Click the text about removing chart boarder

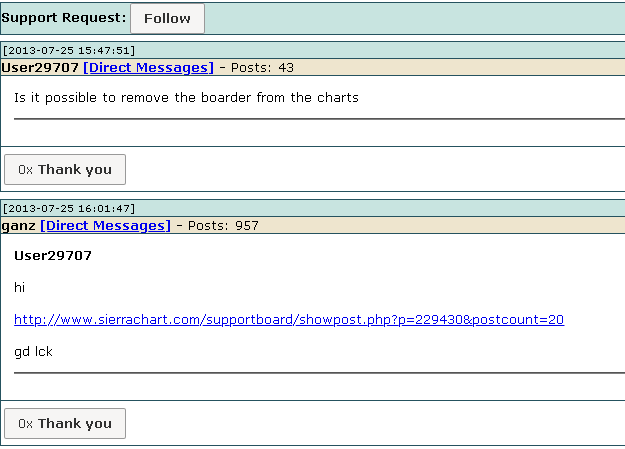pos(186,98)
